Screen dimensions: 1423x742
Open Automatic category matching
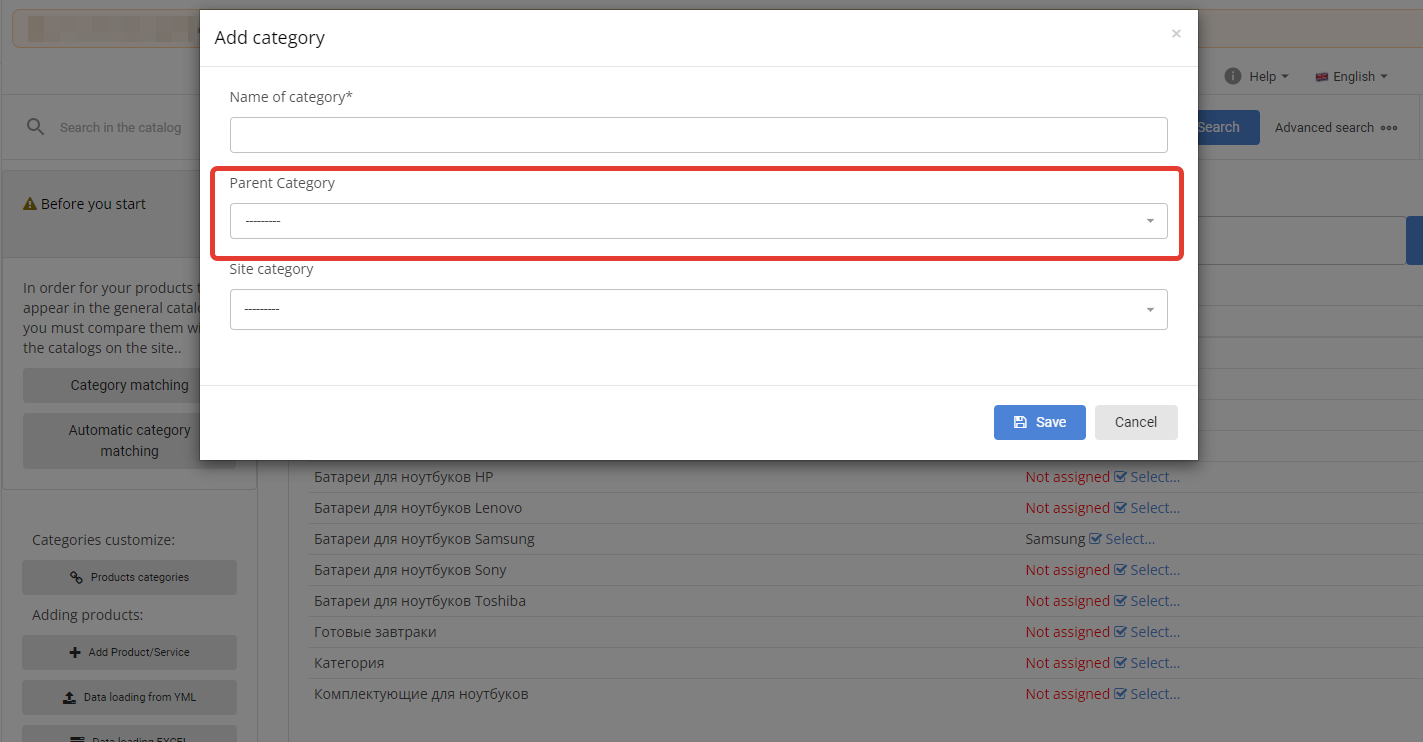(x=129, y=441)
